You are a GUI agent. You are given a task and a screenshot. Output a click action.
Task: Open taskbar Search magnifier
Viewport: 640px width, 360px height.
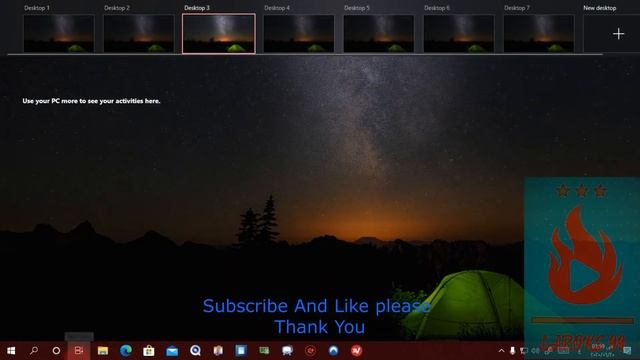(34, 351)
